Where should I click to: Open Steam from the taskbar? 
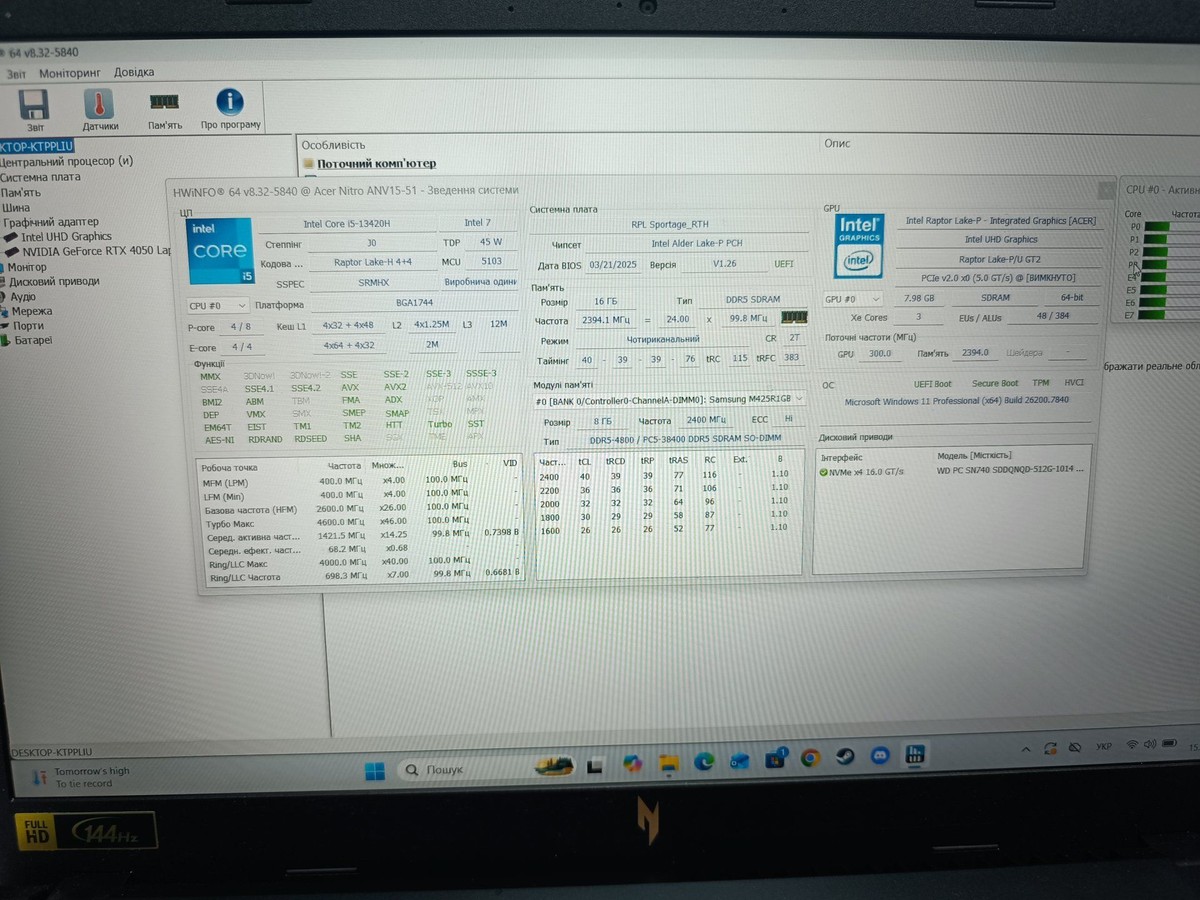pos(845,758)
